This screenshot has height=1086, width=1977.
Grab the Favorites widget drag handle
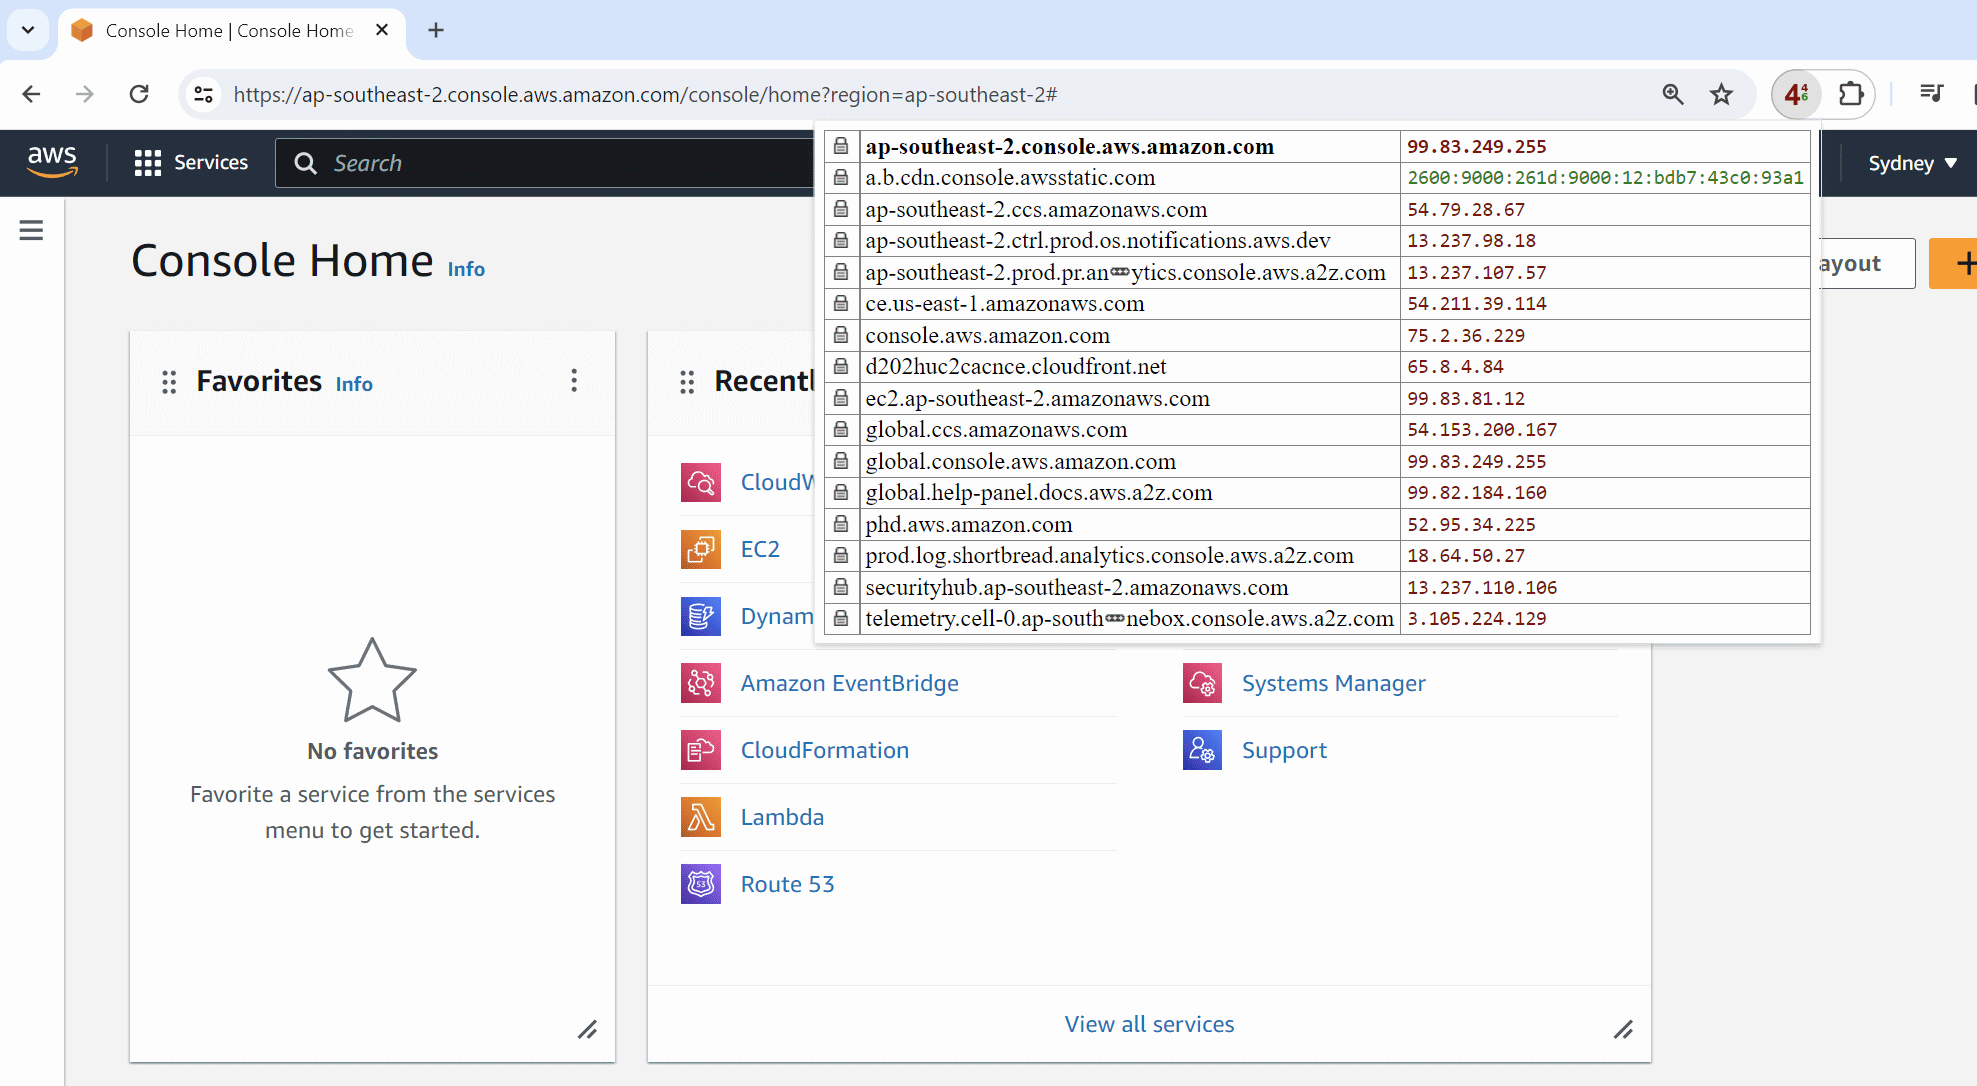tap(169, 382)
